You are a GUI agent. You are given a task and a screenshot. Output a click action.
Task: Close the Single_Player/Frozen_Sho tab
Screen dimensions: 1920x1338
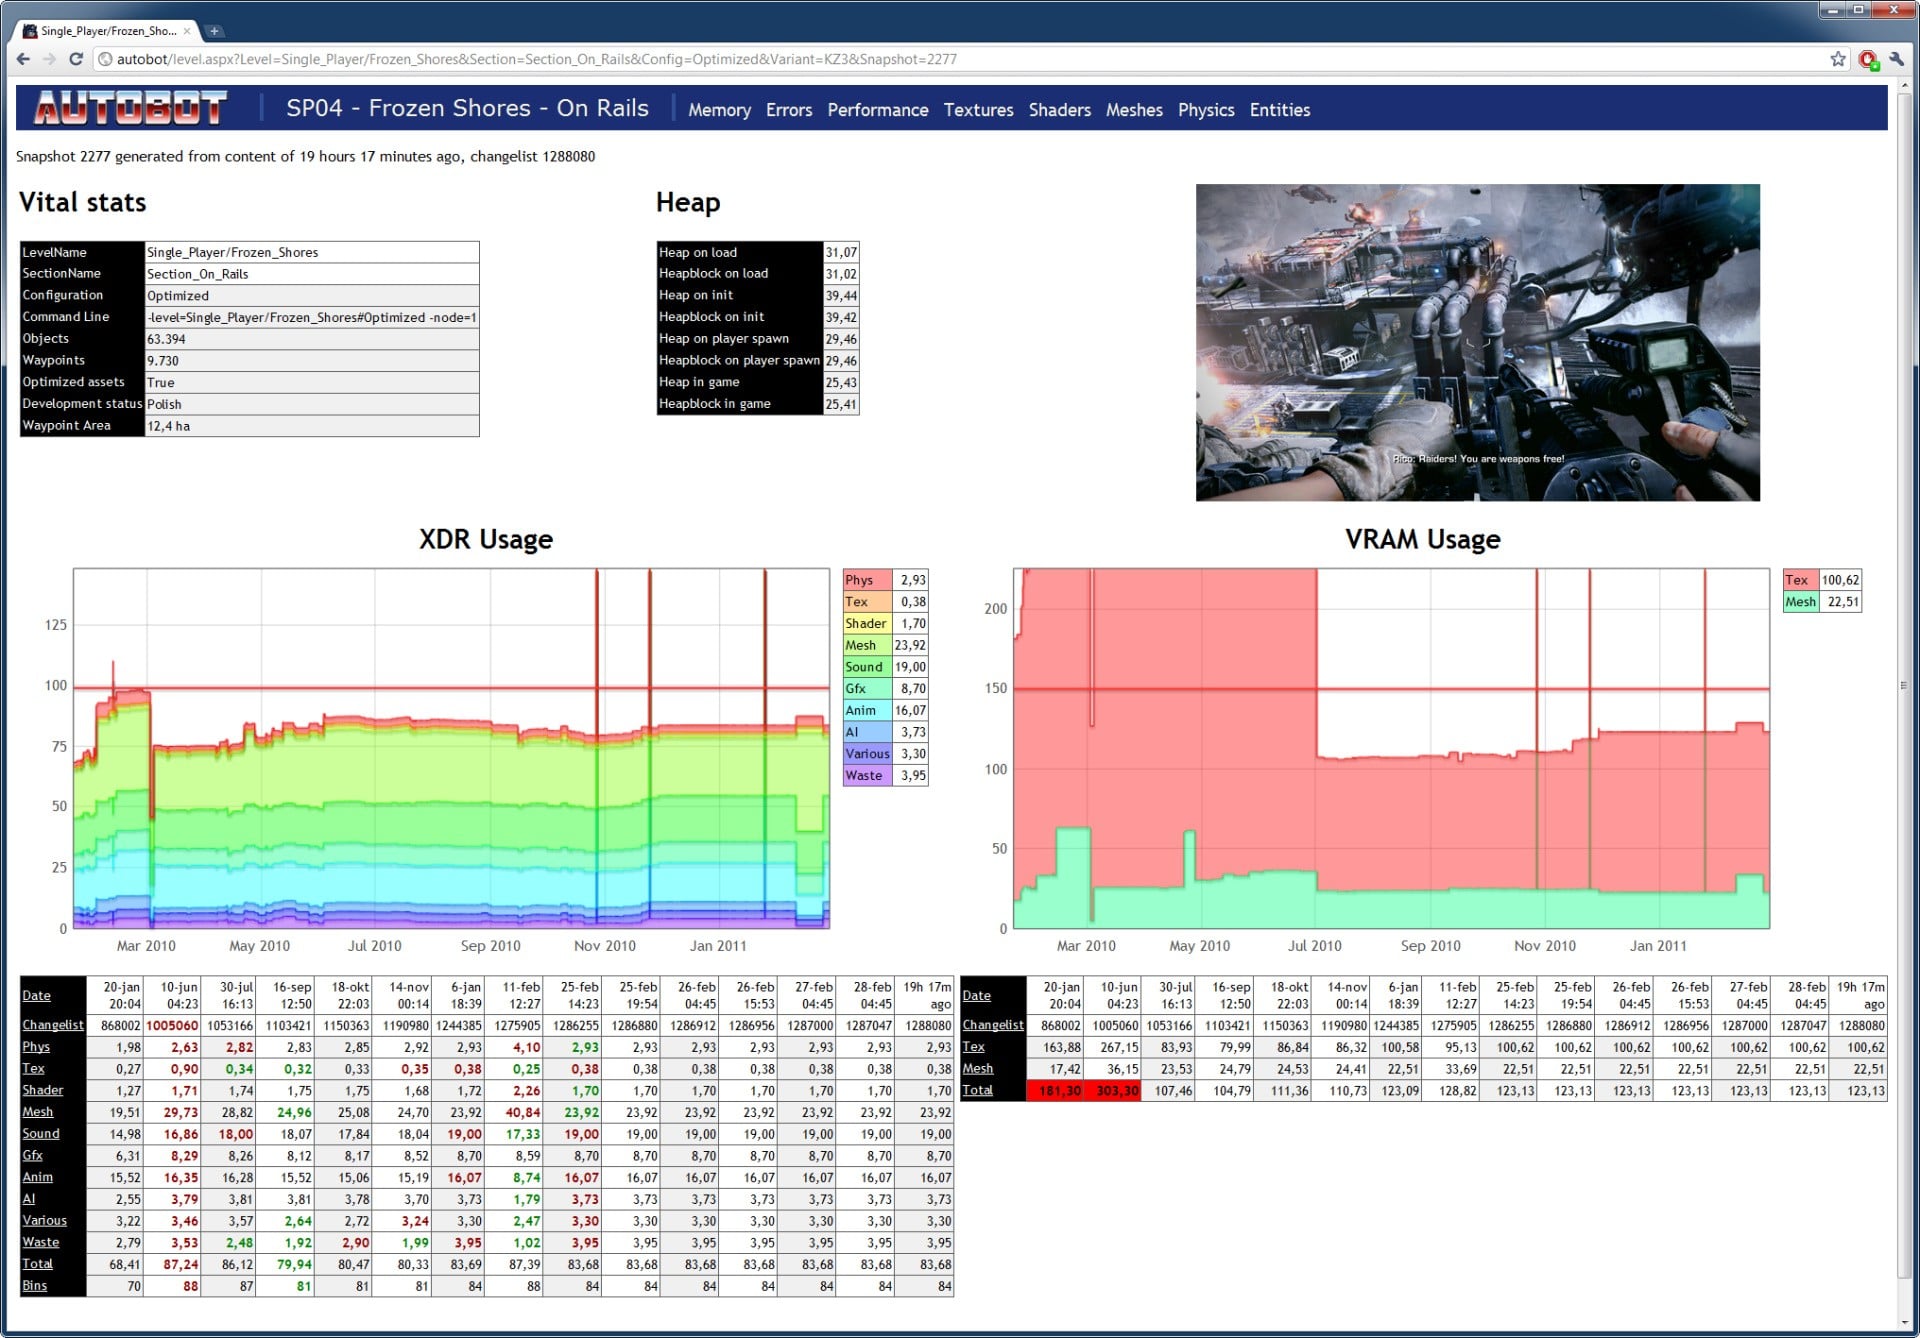[x=187, y=31]
